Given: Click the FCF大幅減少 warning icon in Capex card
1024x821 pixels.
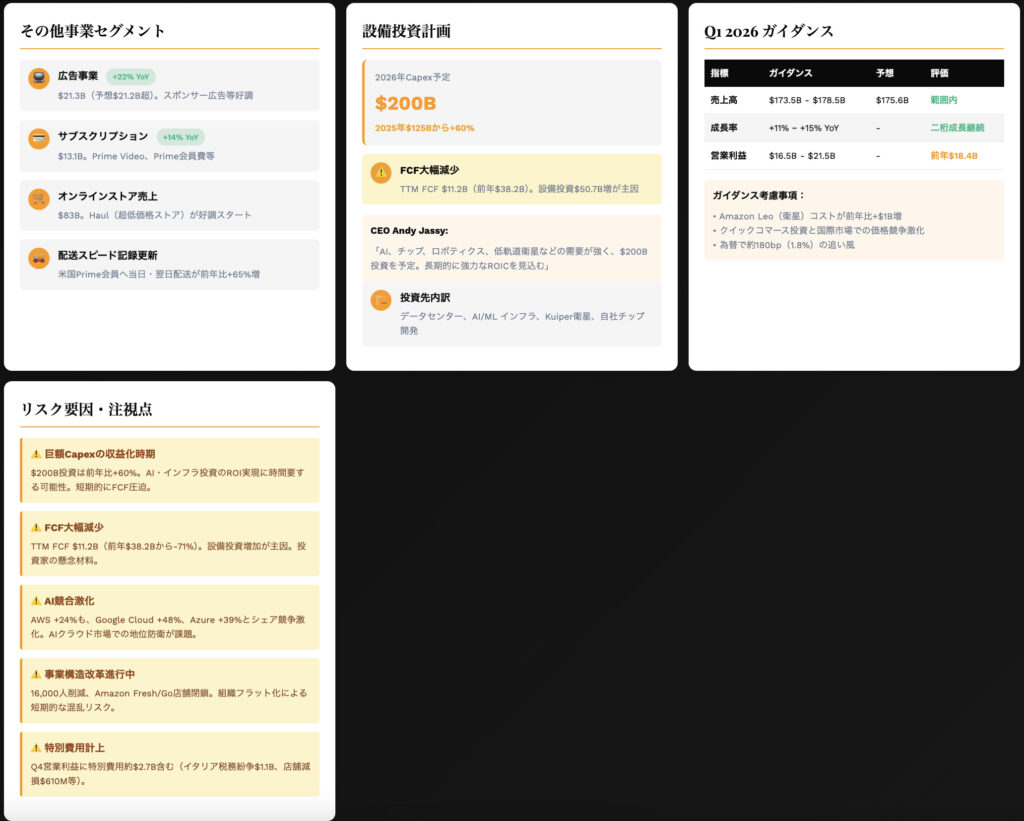Looking at the screenshot, I should (381, 173).
